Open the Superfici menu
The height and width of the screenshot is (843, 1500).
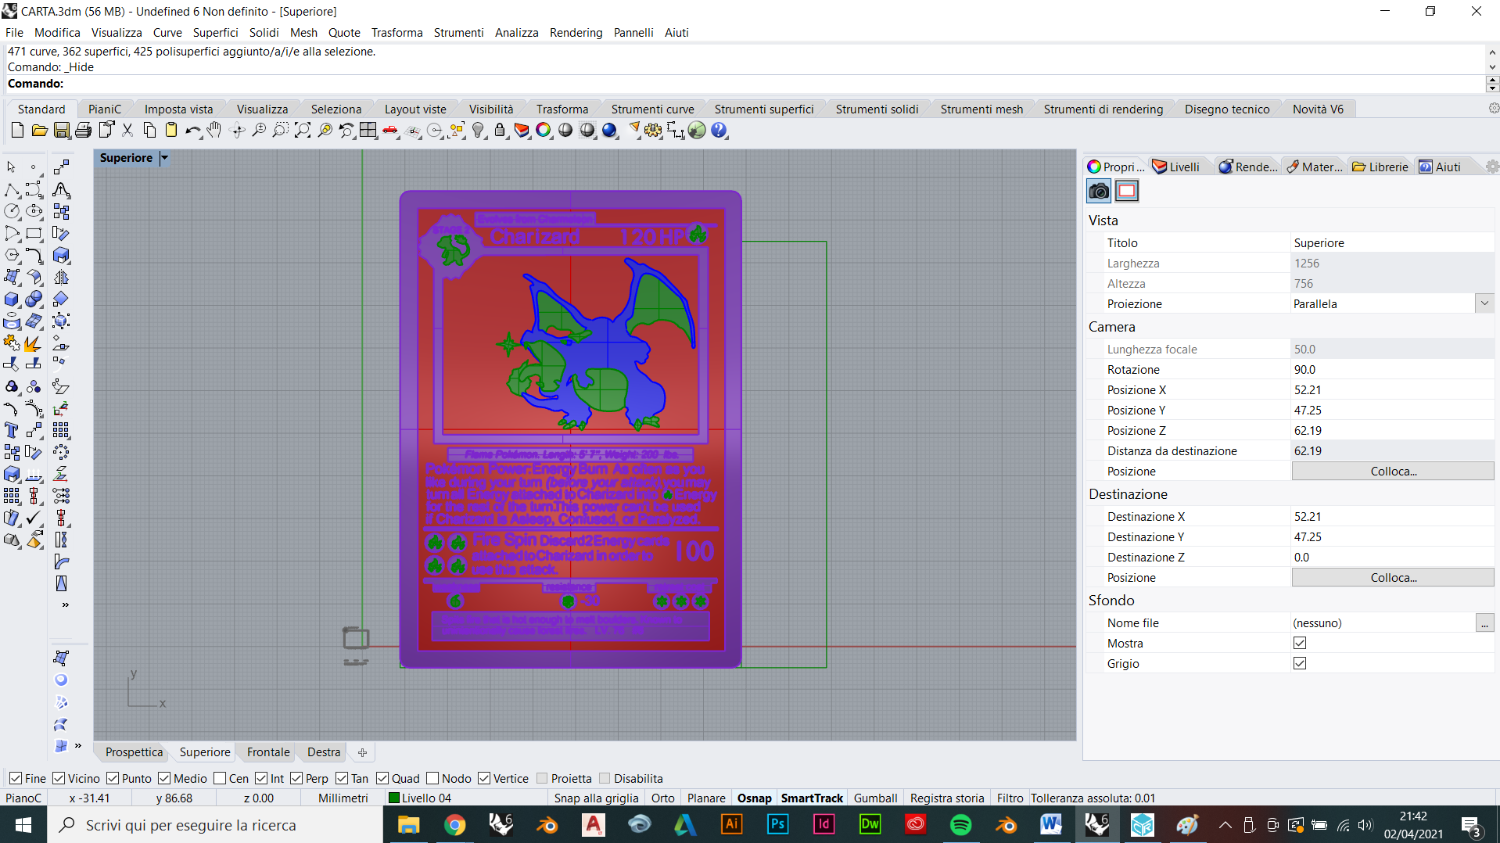215,32
